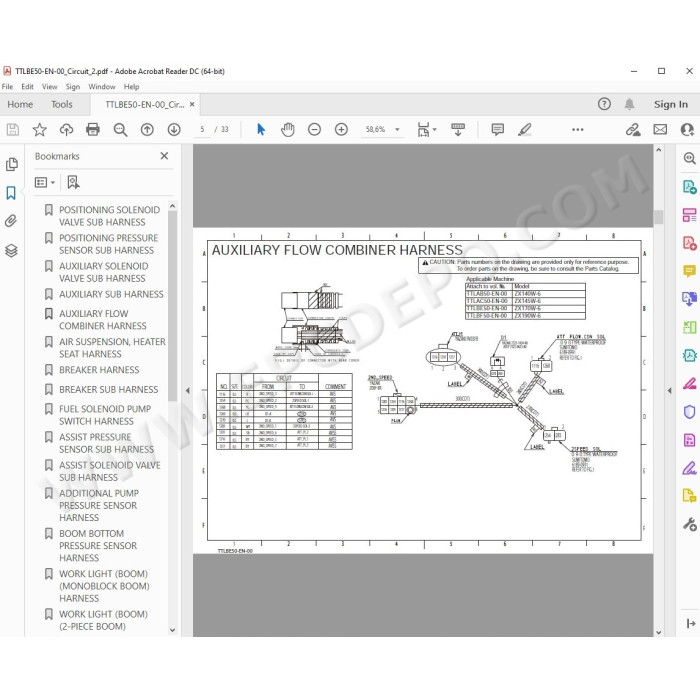The width and height of the screenshot is (700, 700).
Task: Open AUXILIARY FLOW COMBINER HARNESS bookmark
Action: (103, 320)
